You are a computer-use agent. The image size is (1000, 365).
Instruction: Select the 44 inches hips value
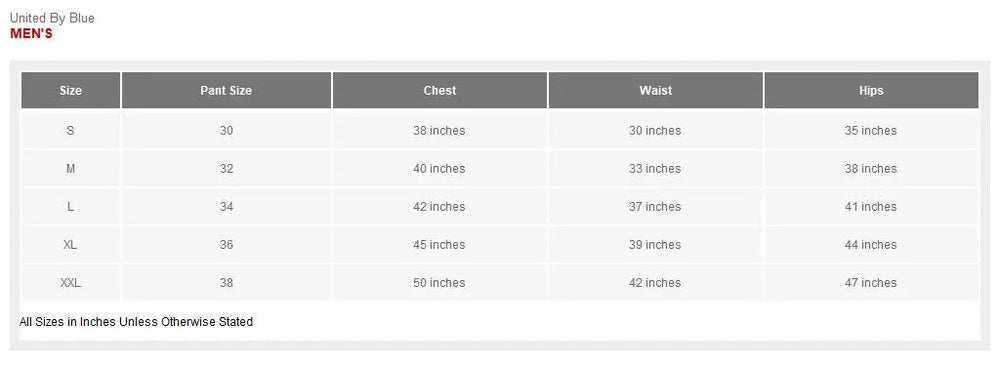pyautogui.click(x=871, y=244)
